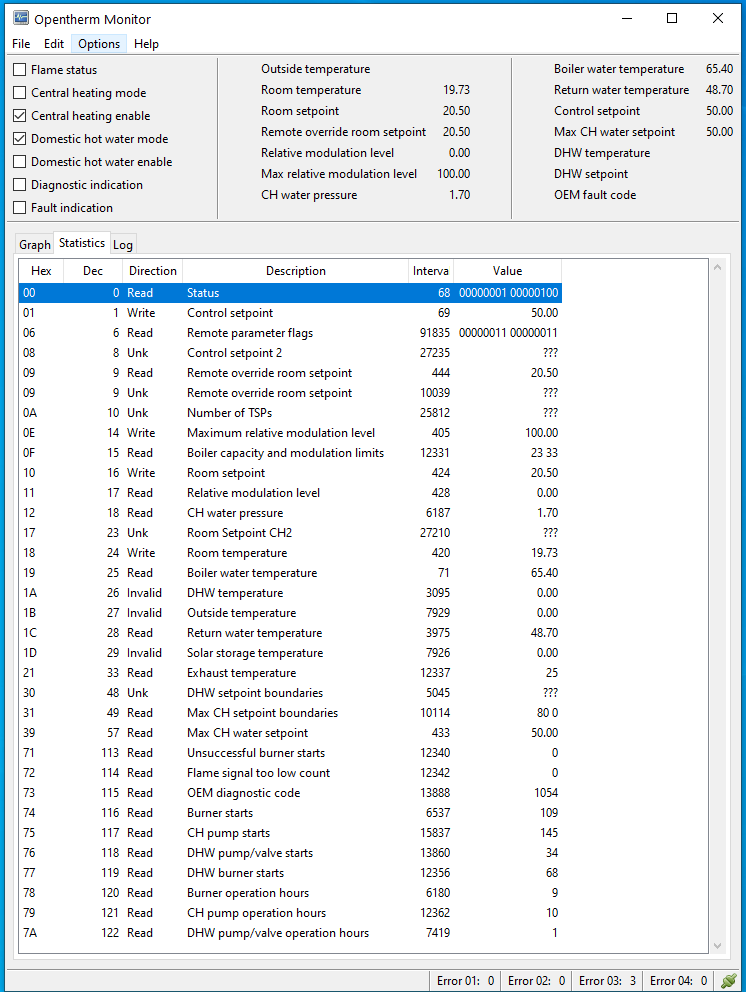Select the Number of TSPs row

pyautogui.click(x=290, y=412)
